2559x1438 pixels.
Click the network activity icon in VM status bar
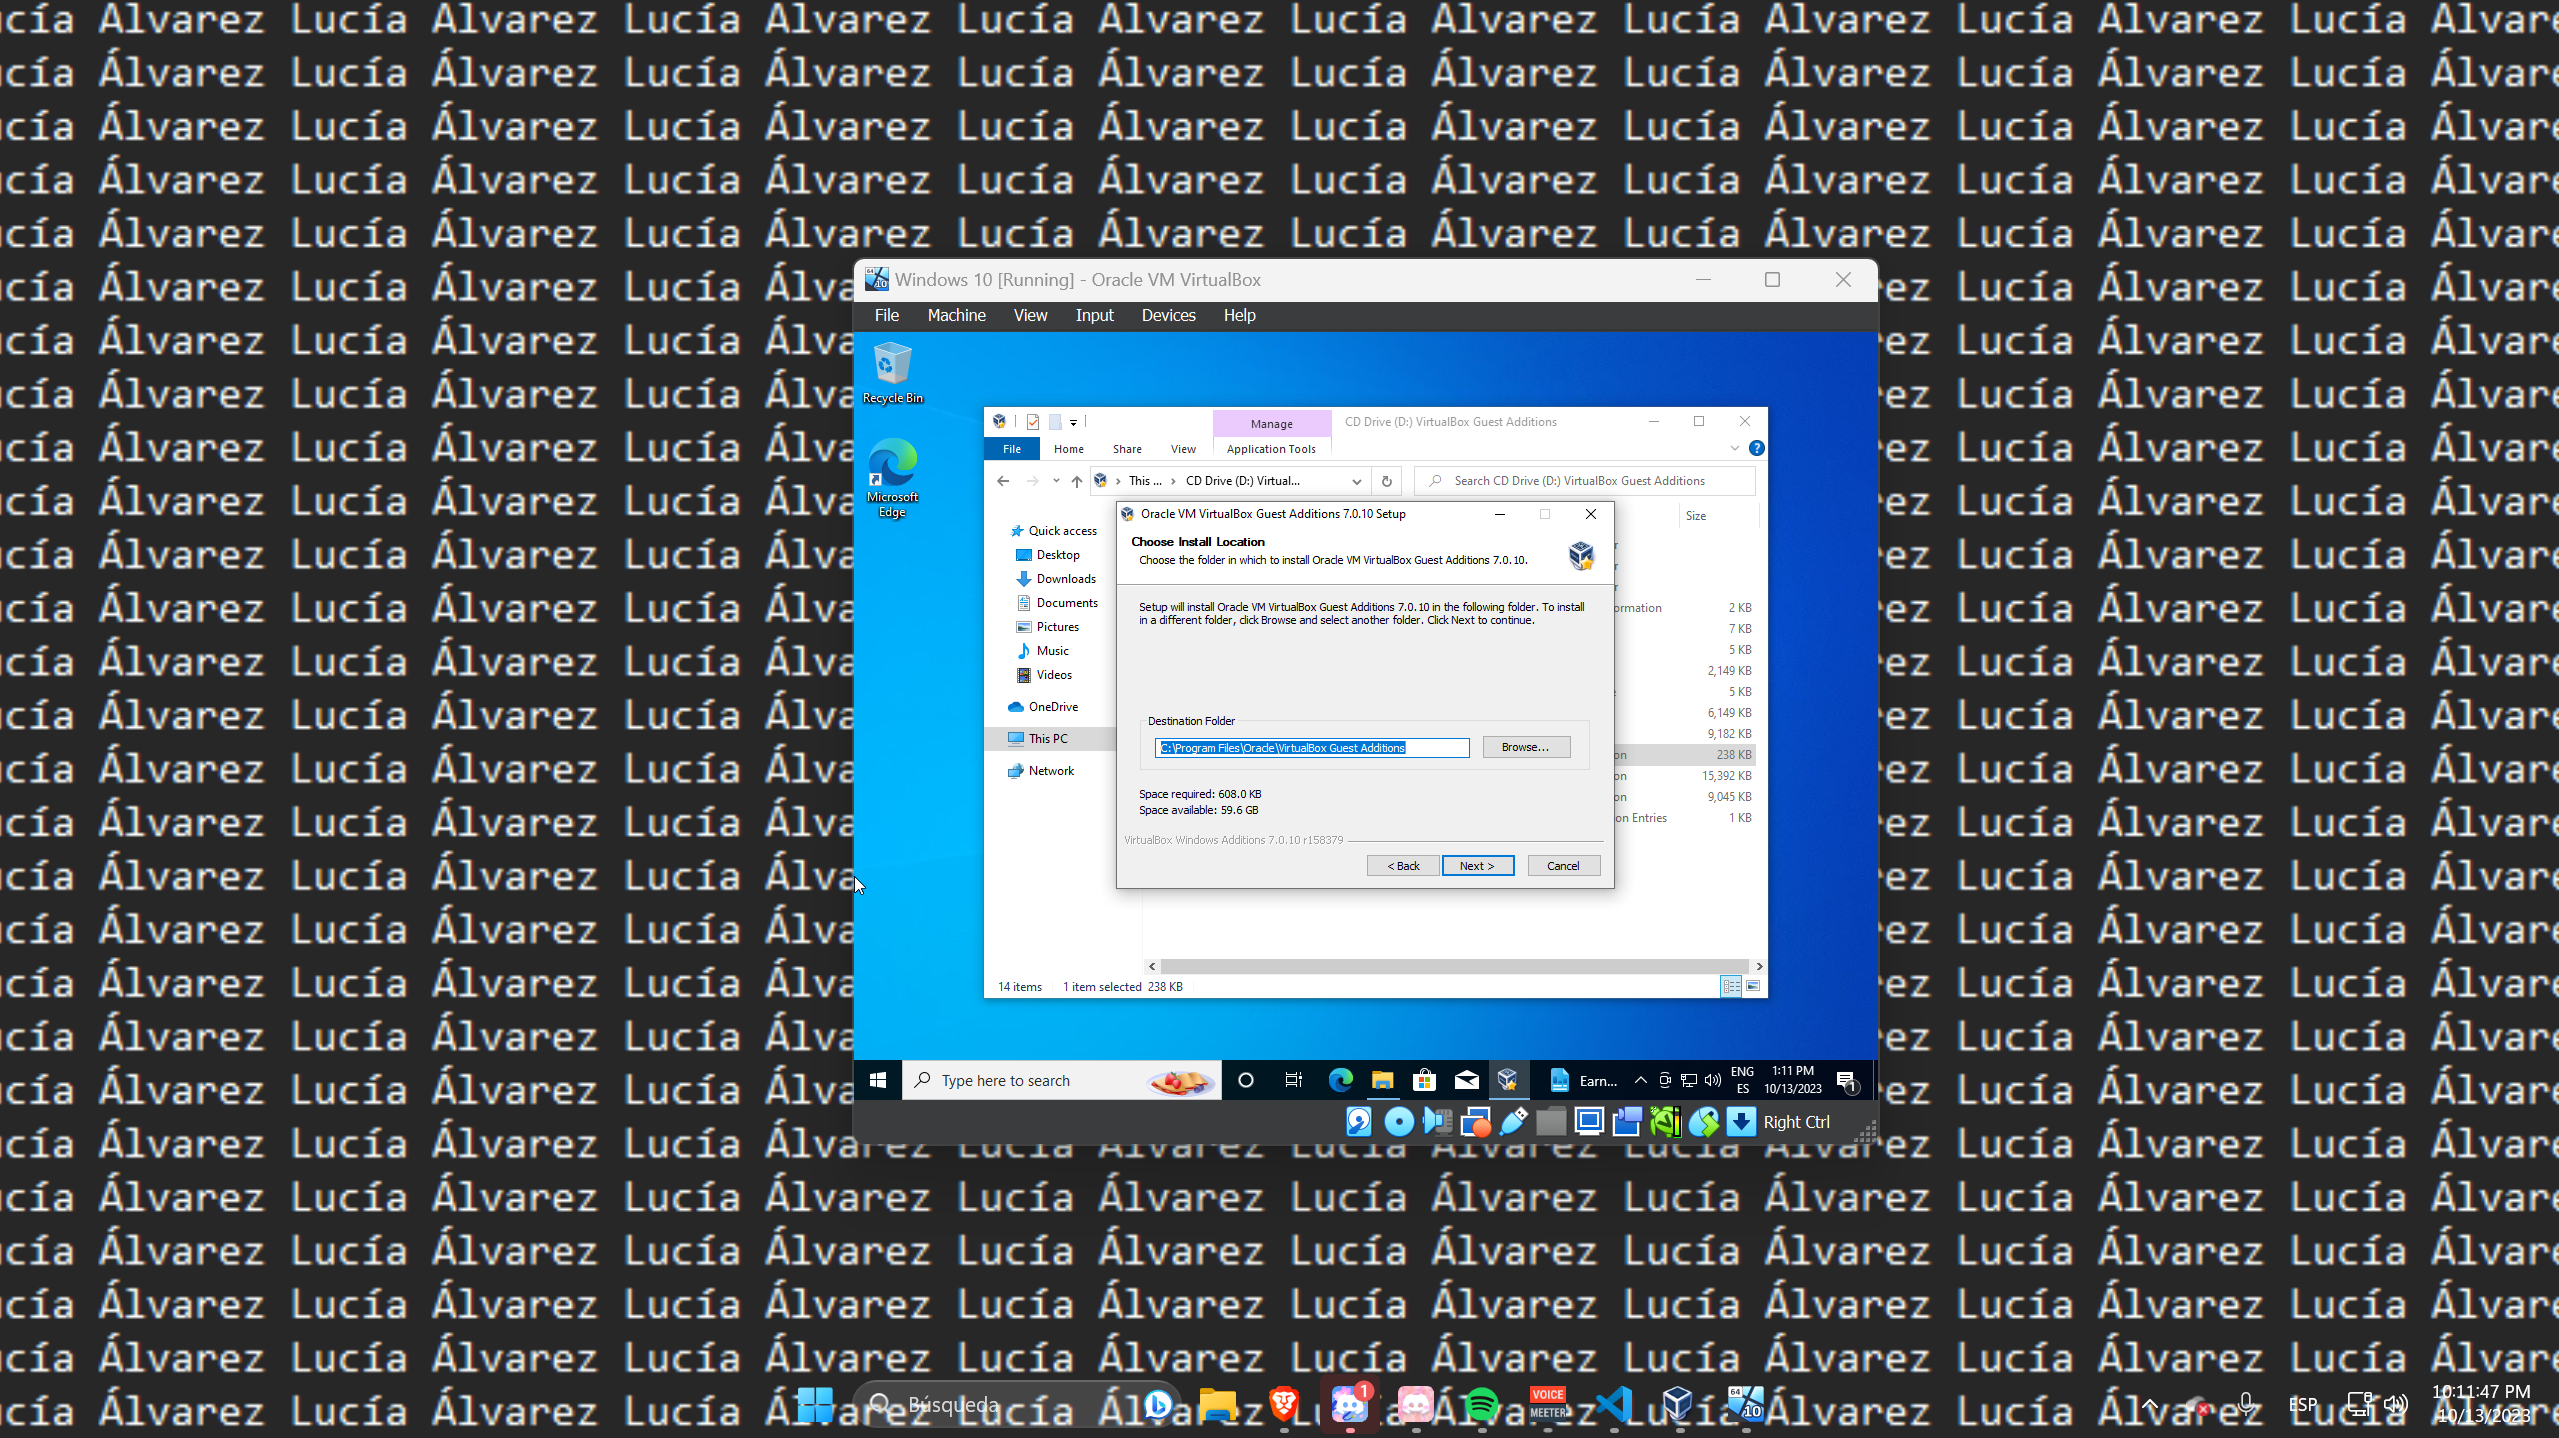click(x=1477, y=1122)
